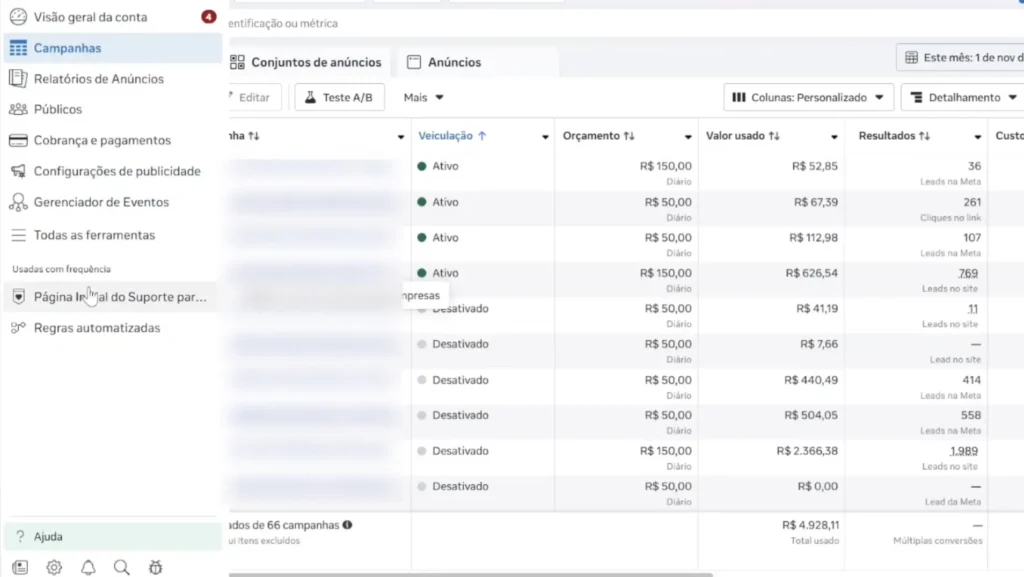Open campaign name column options arrow

[x=401, y=136]
